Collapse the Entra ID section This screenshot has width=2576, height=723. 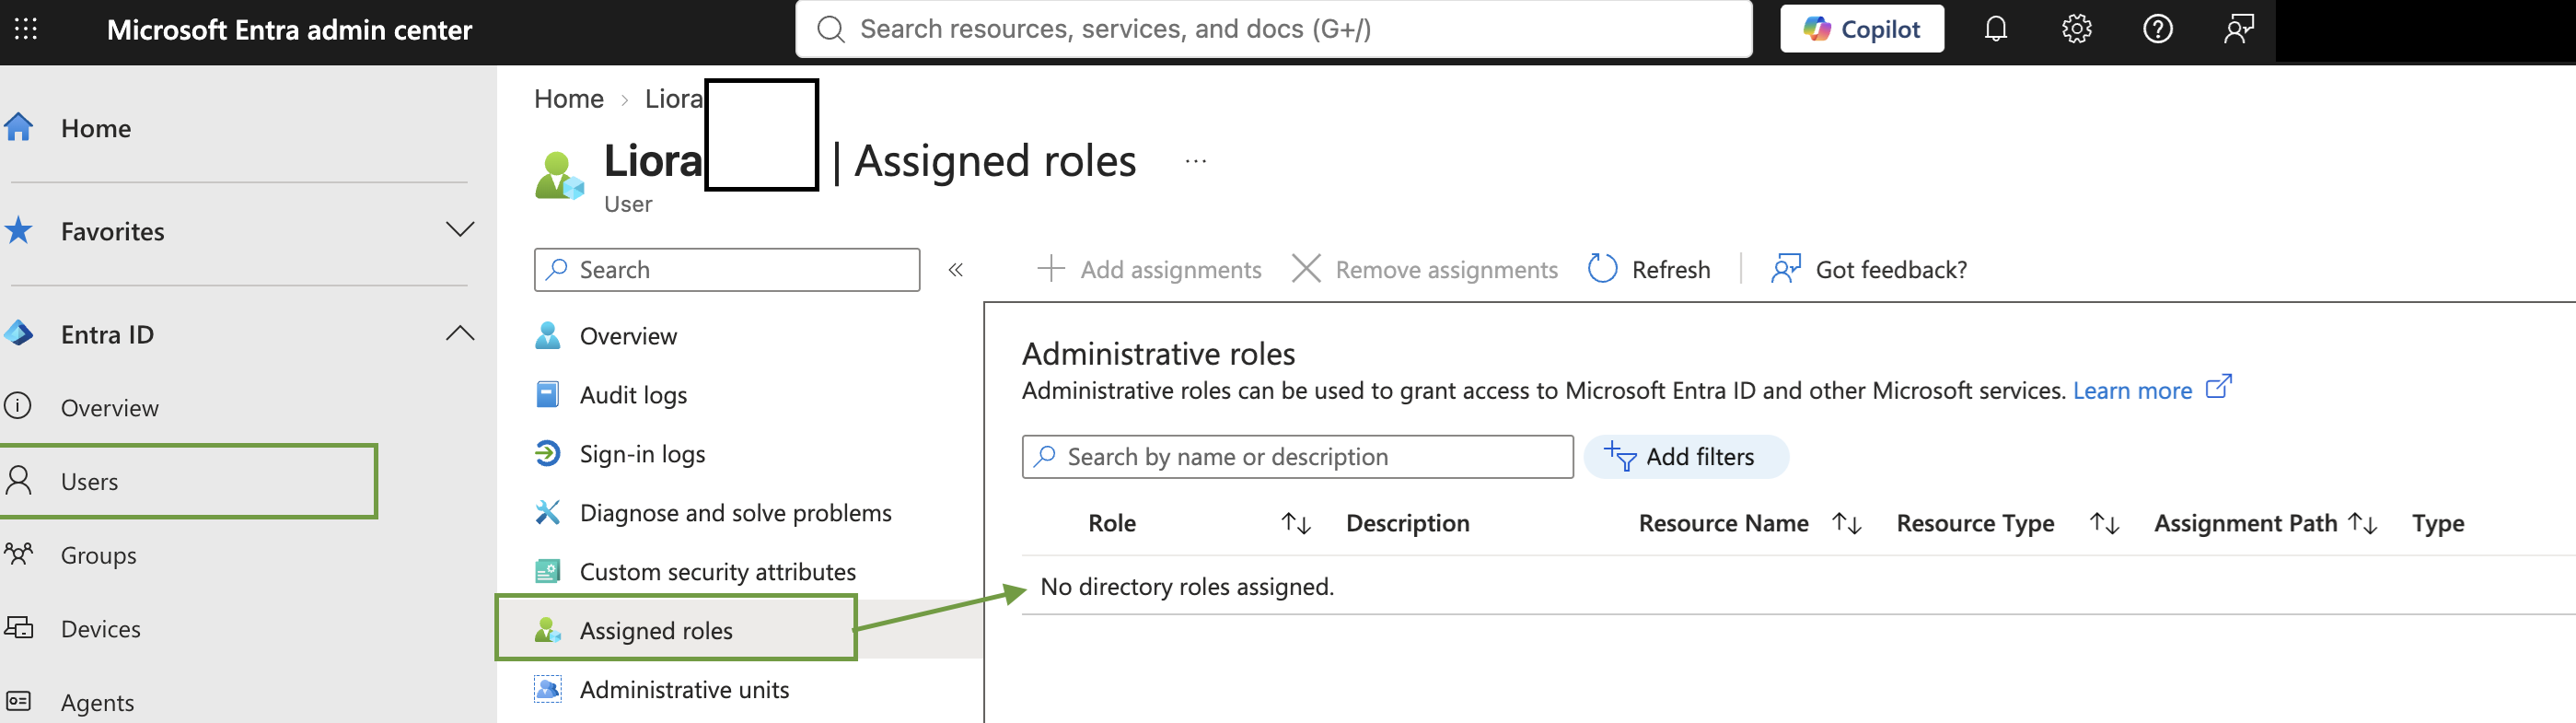[x=459, y=333]
